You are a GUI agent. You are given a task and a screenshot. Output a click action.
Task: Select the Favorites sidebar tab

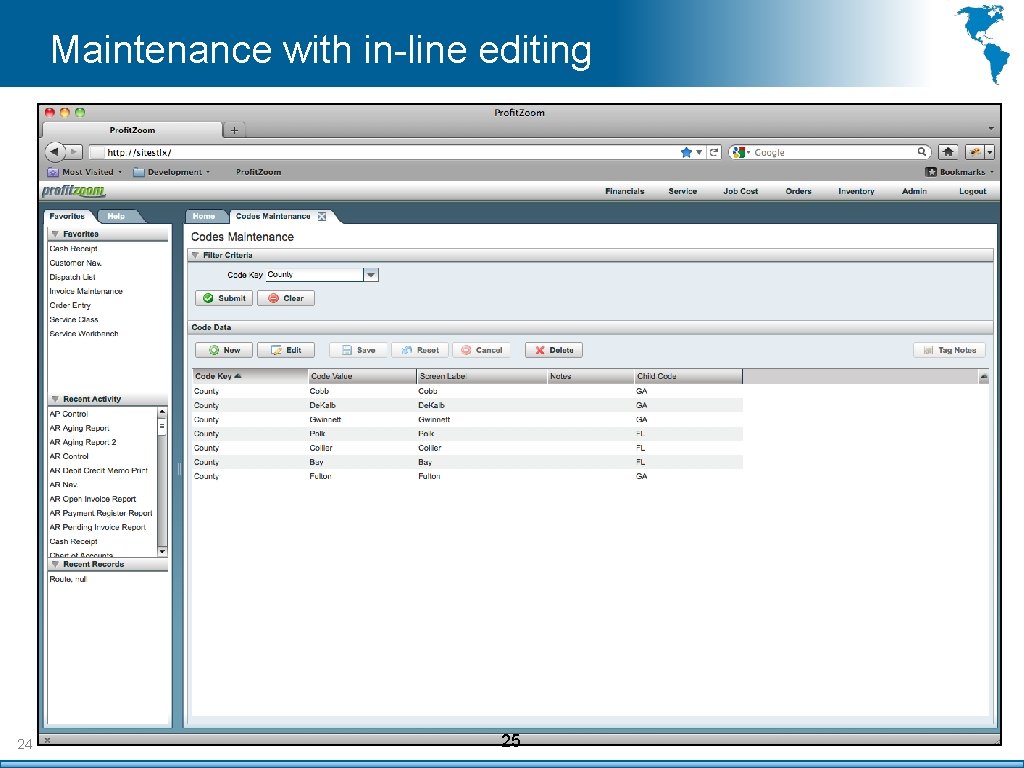coord(67,216)
